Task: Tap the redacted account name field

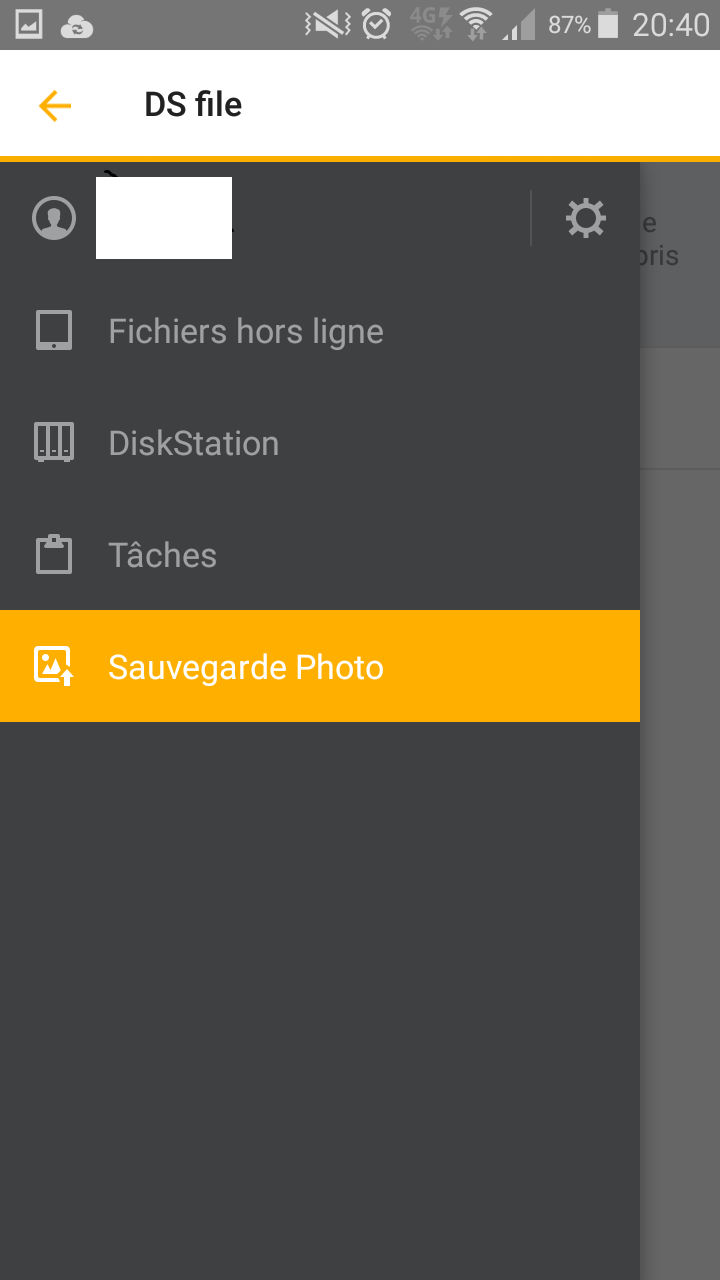Action: click(x=164, y=218)
